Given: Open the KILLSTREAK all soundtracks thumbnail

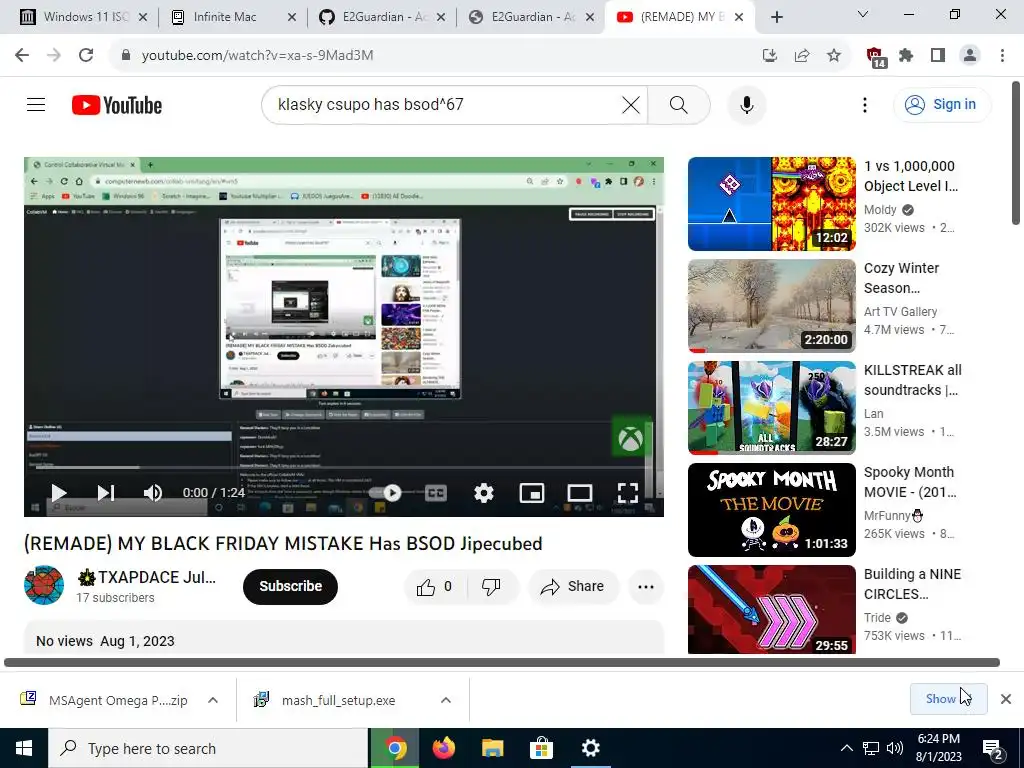Looking at the screenshot, I should [x=771, y=408].
